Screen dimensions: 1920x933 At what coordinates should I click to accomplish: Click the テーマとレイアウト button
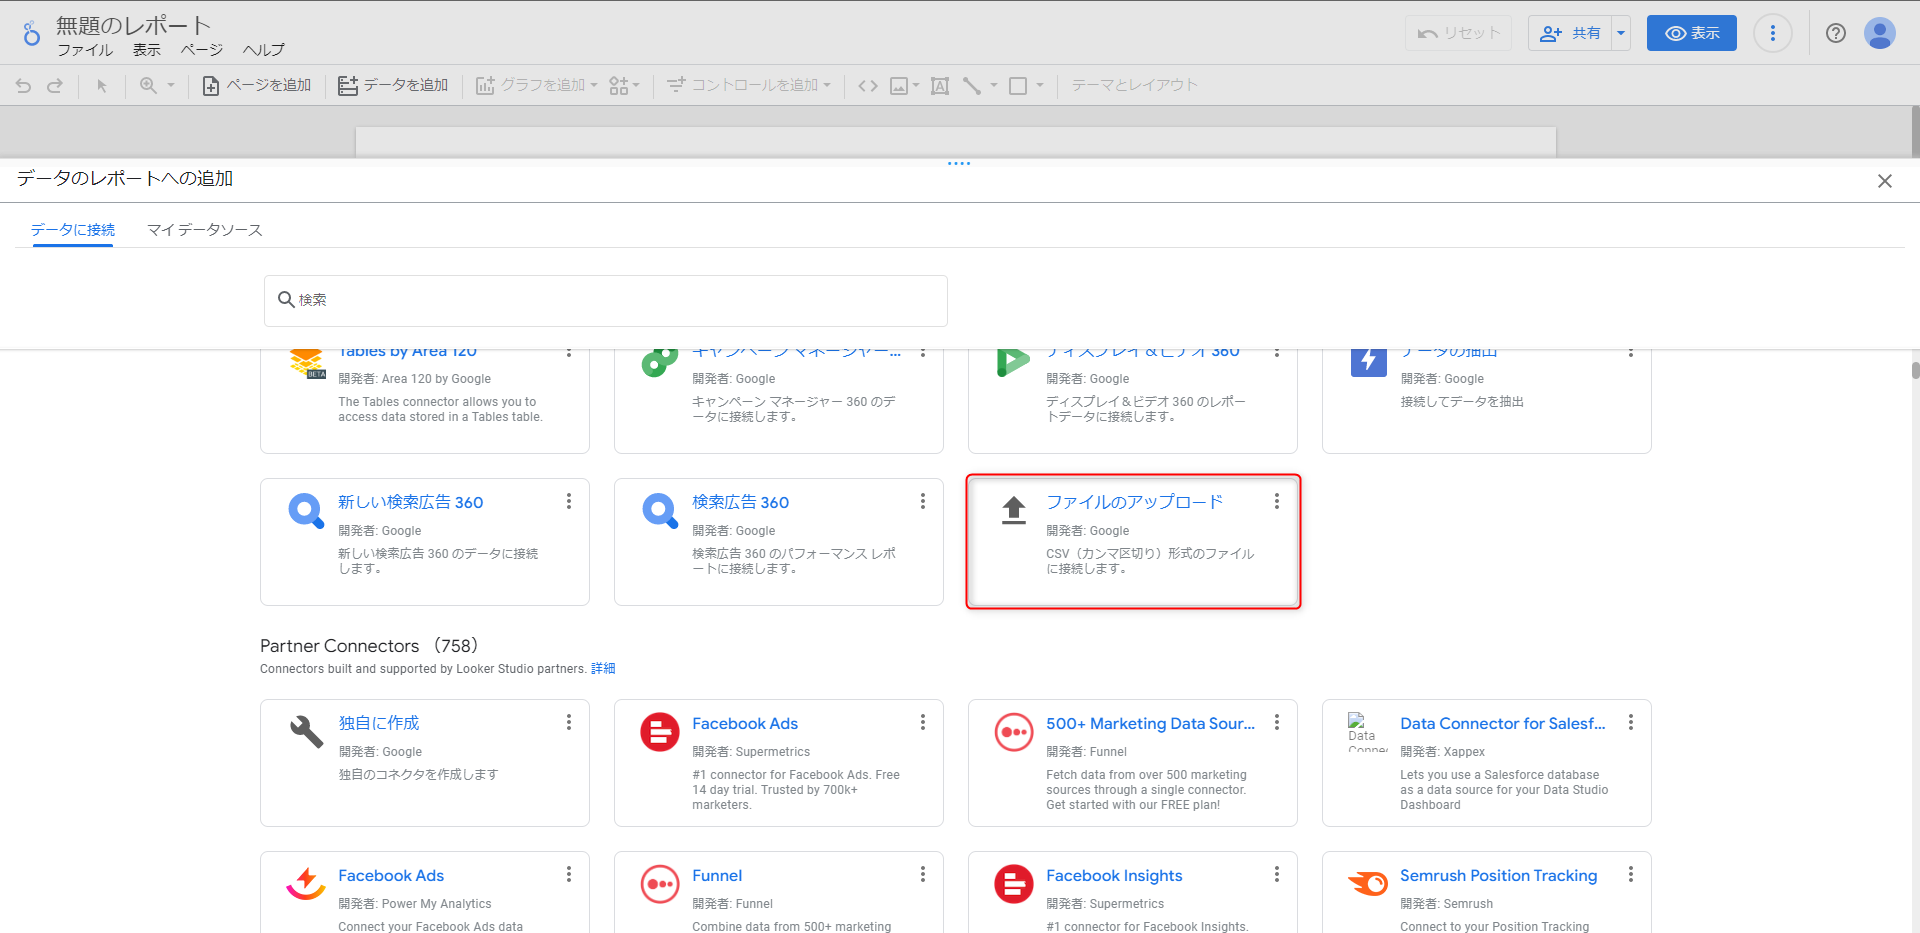1135,86
